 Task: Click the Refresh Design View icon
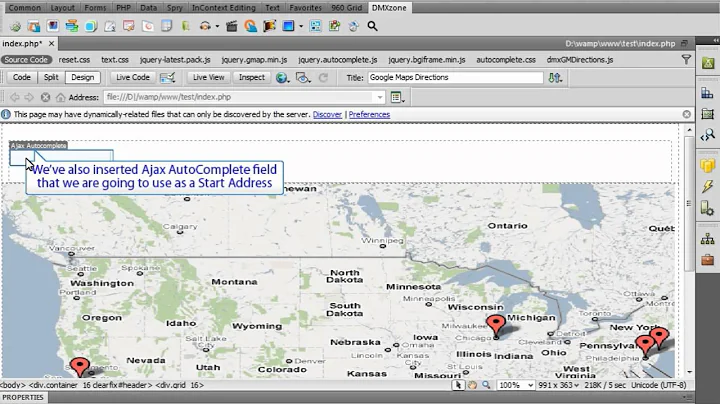323,78
